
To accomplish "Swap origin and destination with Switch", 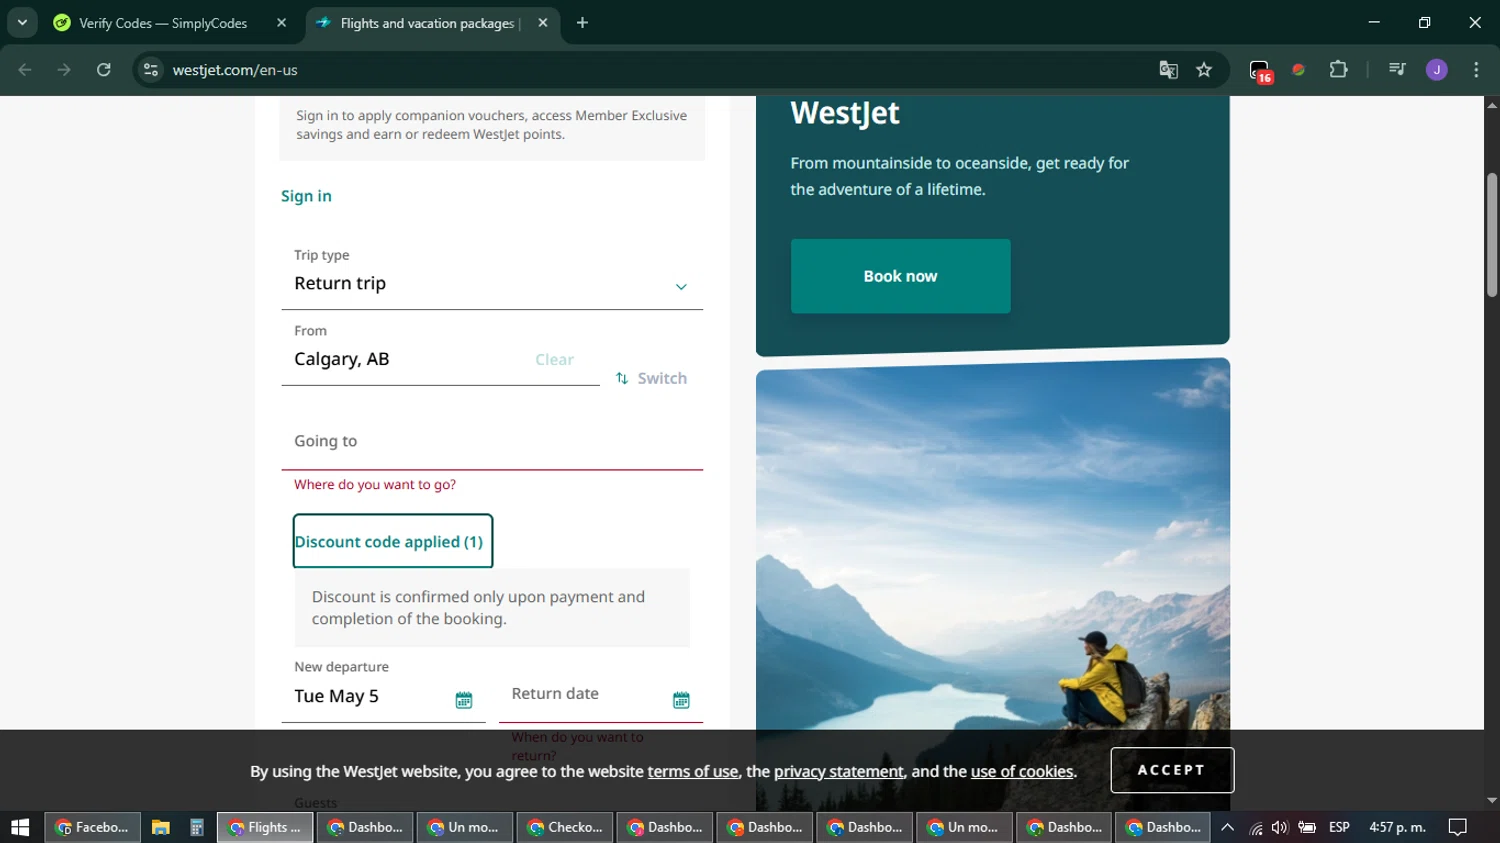I will (651, 378).
